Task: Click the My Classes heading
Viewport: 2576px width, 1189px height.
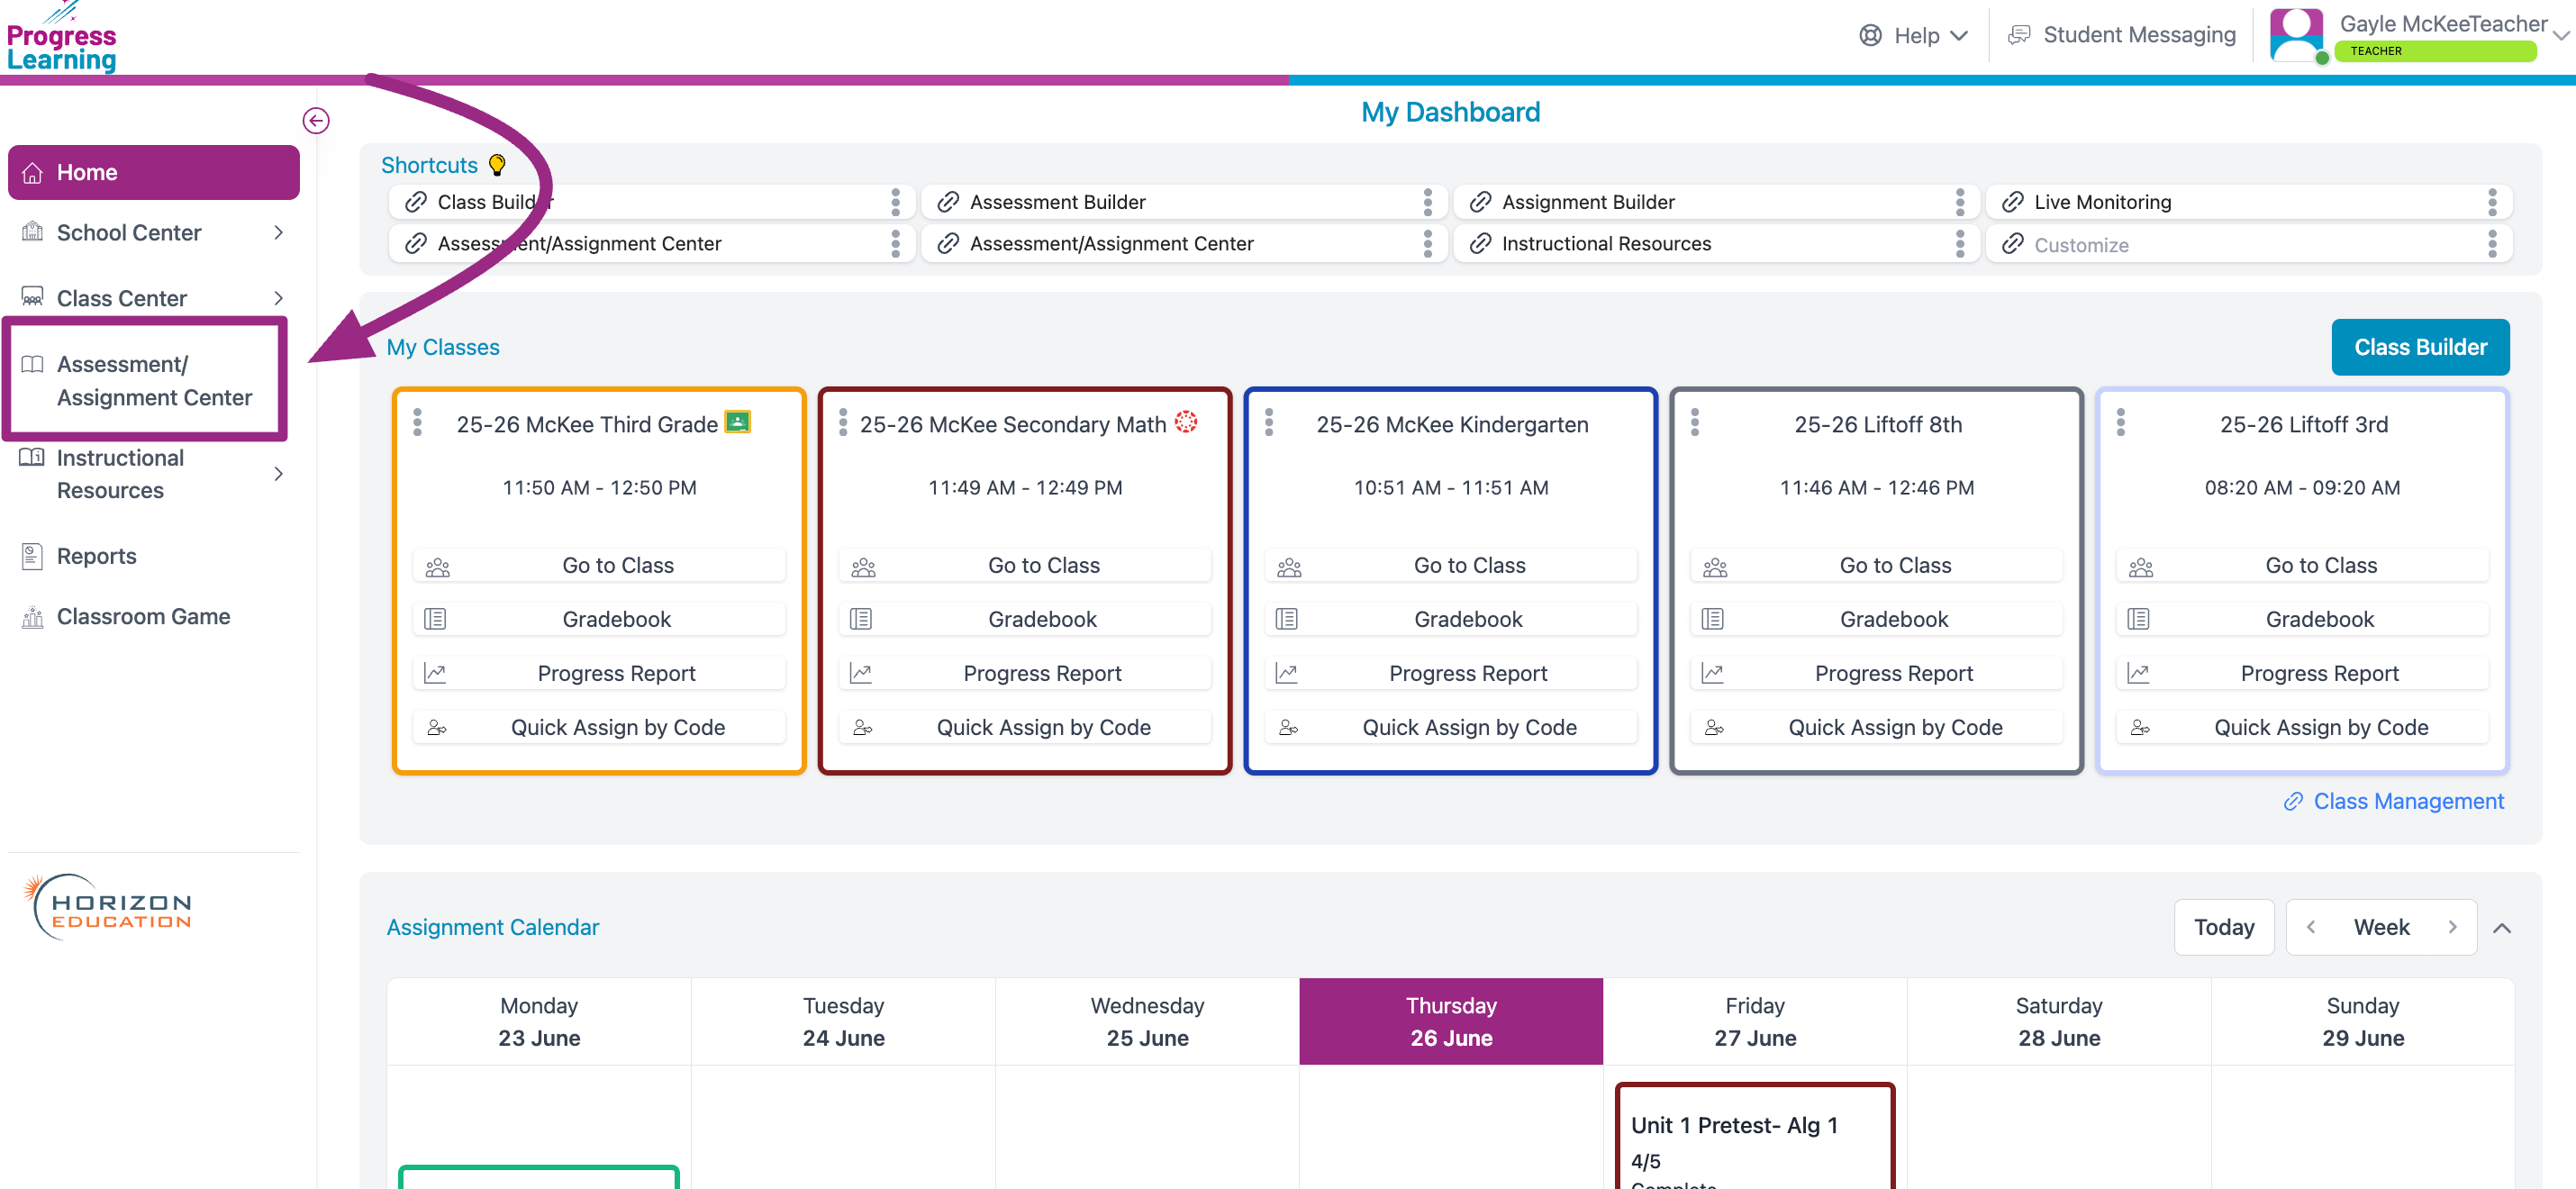Action: click(x=443, y=347)
